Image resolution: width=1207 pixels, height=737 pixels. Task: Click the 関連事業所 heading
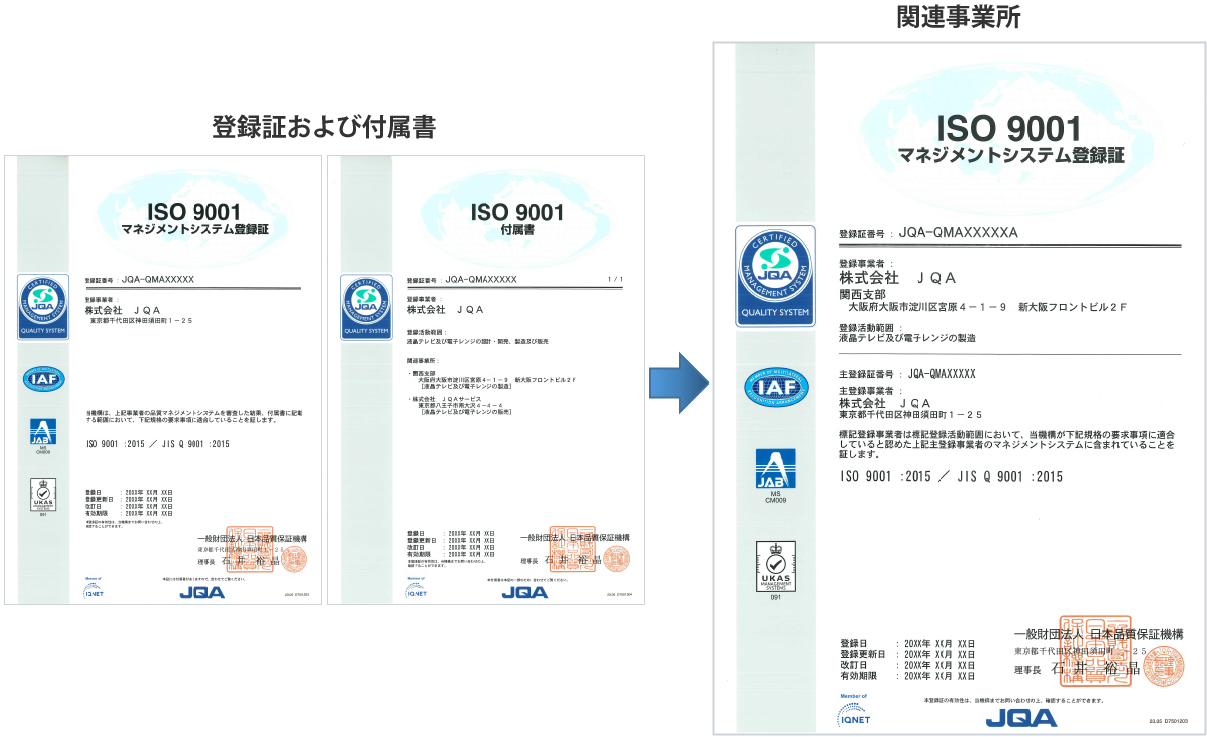coord(959,16)
